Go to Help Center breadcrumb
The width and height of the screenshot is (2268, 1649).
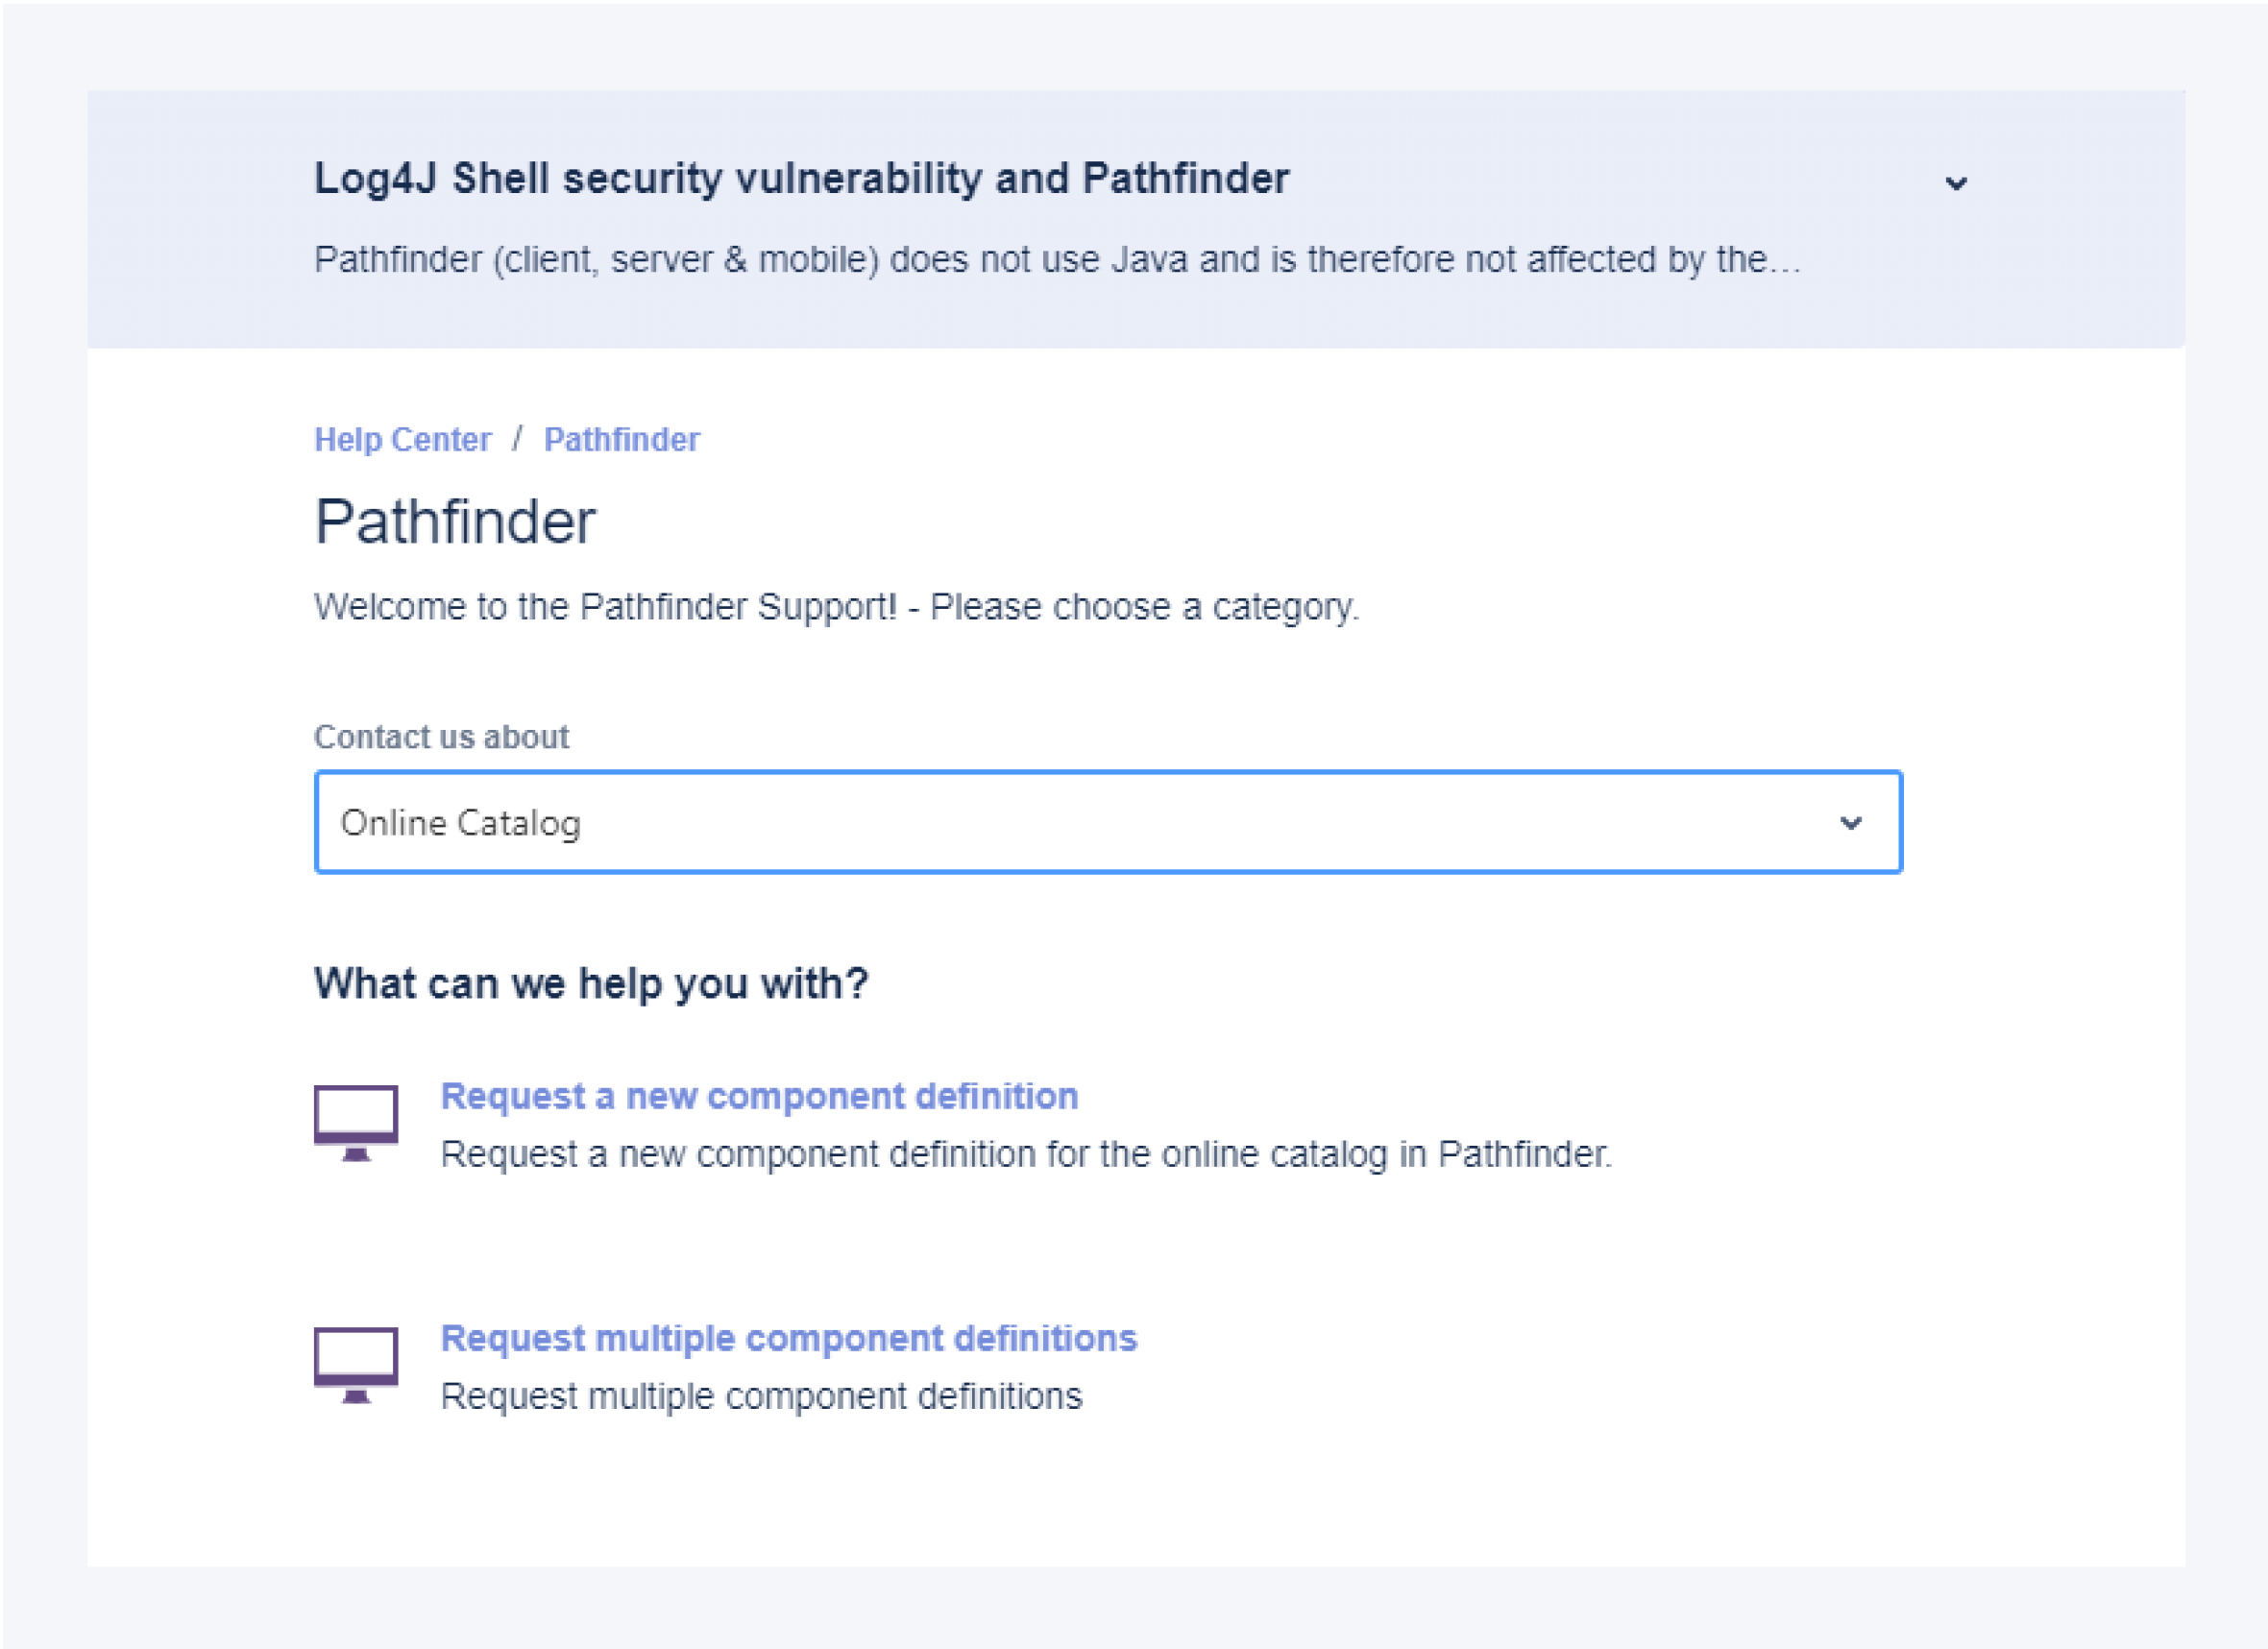coord(402,439)
